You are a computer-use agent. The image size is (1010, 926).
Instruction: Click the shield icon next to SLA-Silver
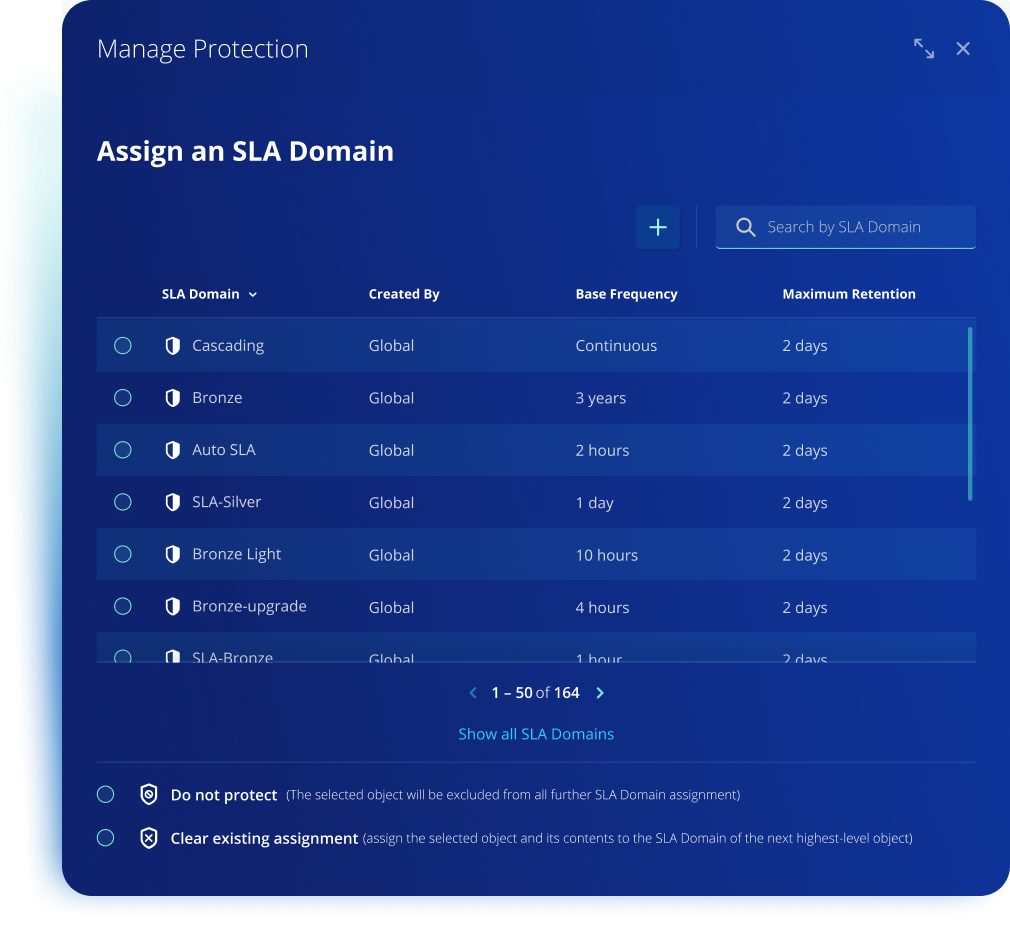pyautogui.click(x=173, y=502)
